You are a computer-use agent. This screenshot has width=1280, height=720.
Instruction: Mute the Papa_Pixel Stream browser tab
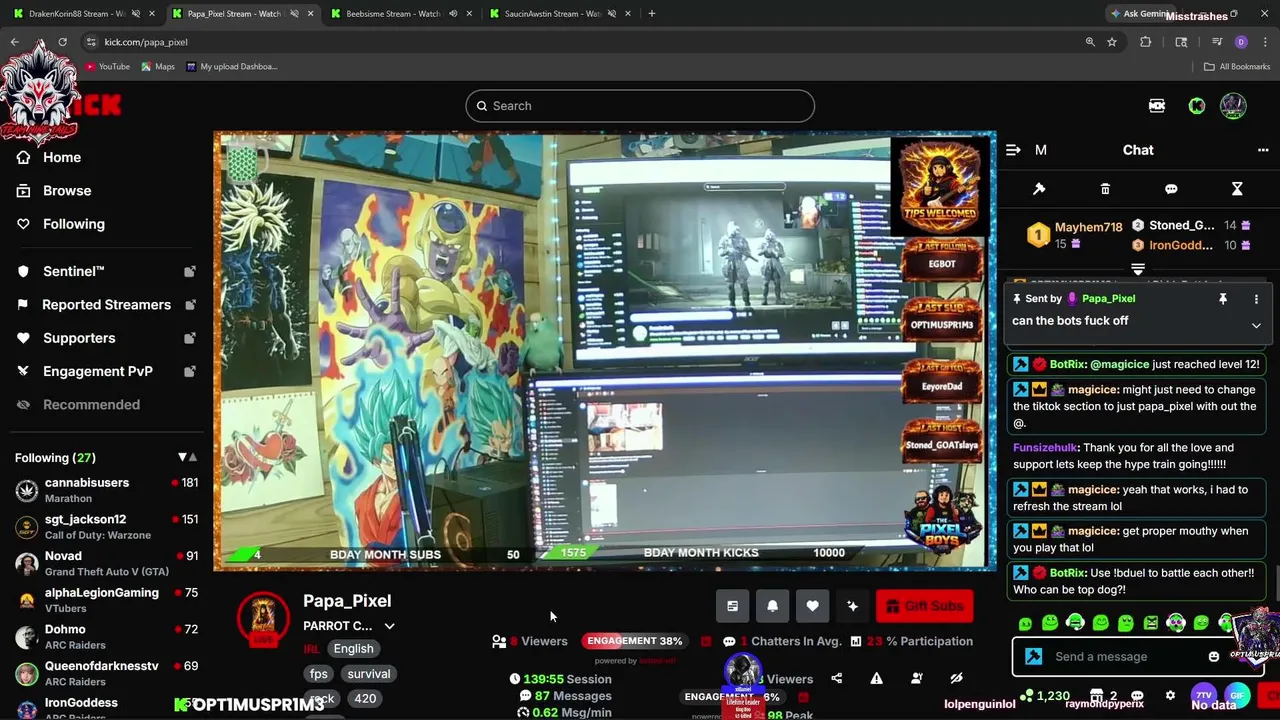(293, 14)
